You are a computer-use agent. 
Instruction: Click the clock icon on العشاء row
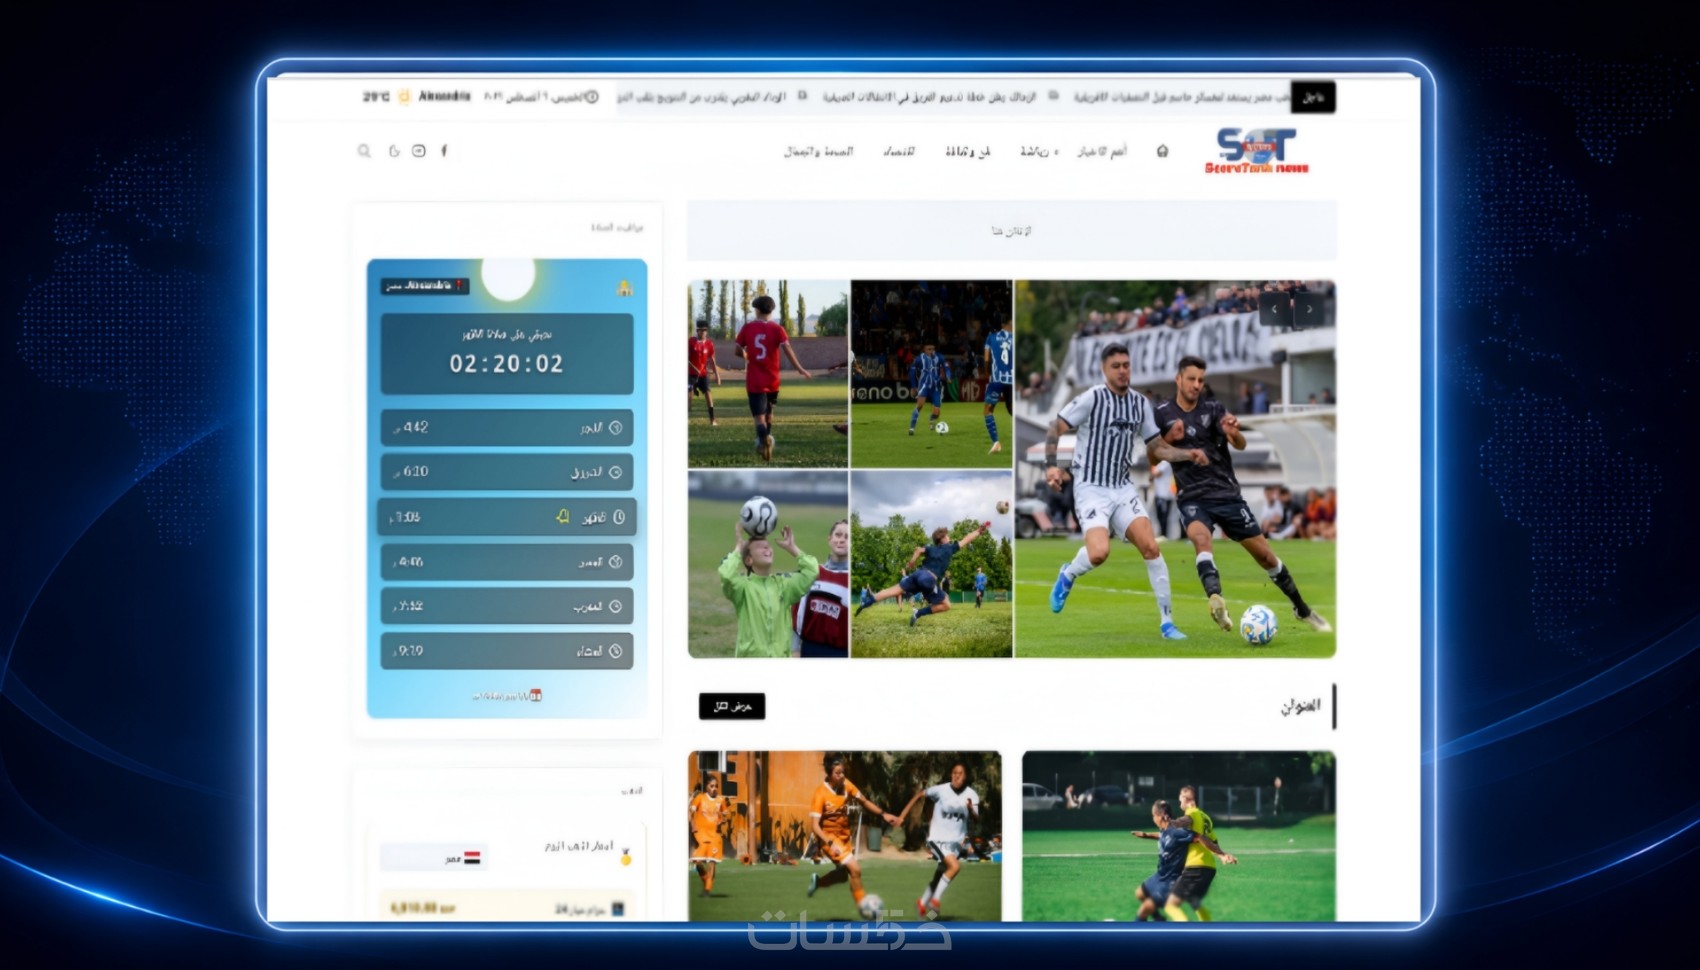(616, 651)
